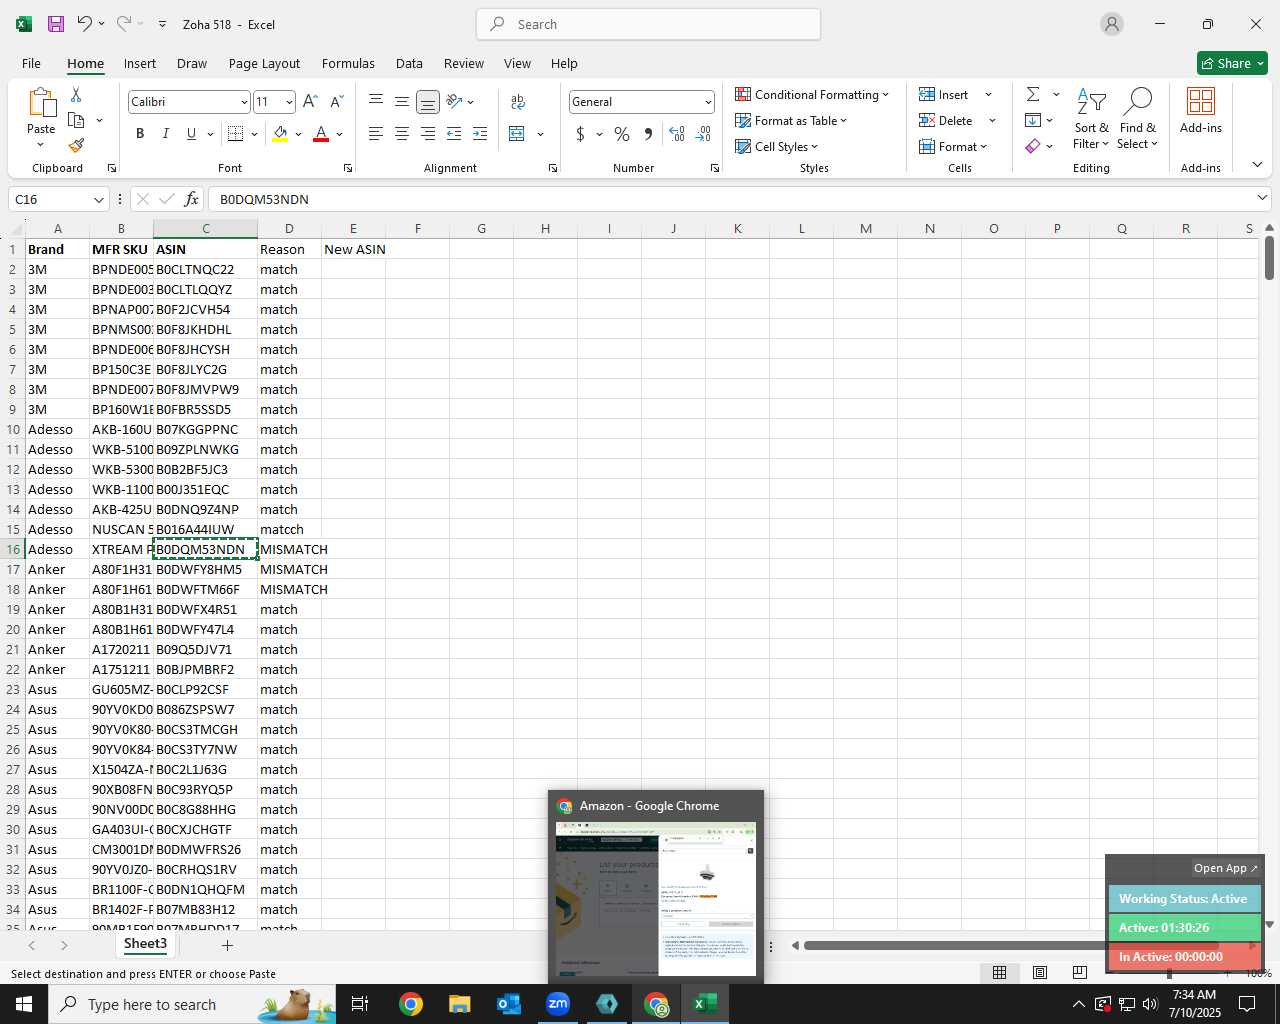Switch to Page Layout view icon
Screen dimensions: 1280x1024
click(x=1040, y=972)
